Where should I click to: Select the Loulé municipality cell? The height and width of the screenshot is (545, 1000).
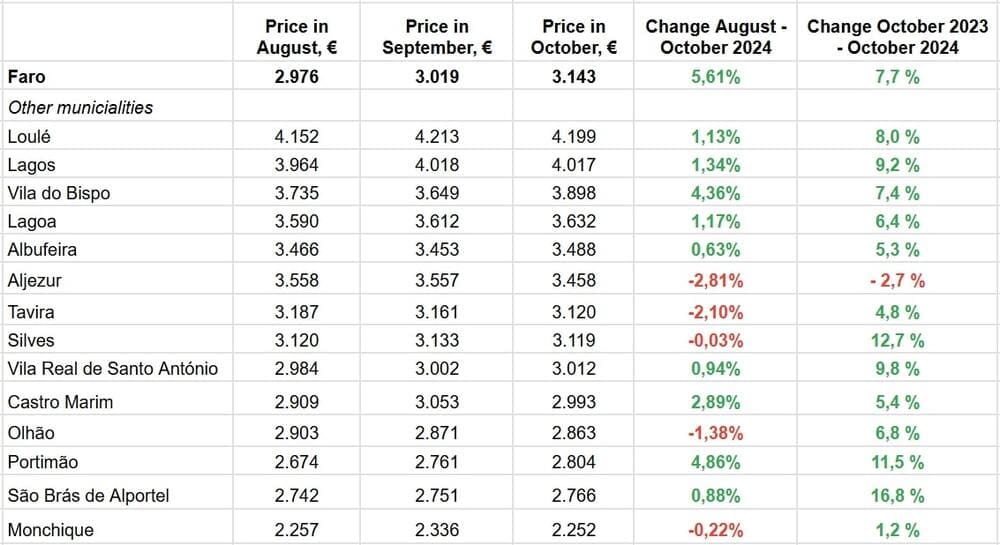point(29,136)
